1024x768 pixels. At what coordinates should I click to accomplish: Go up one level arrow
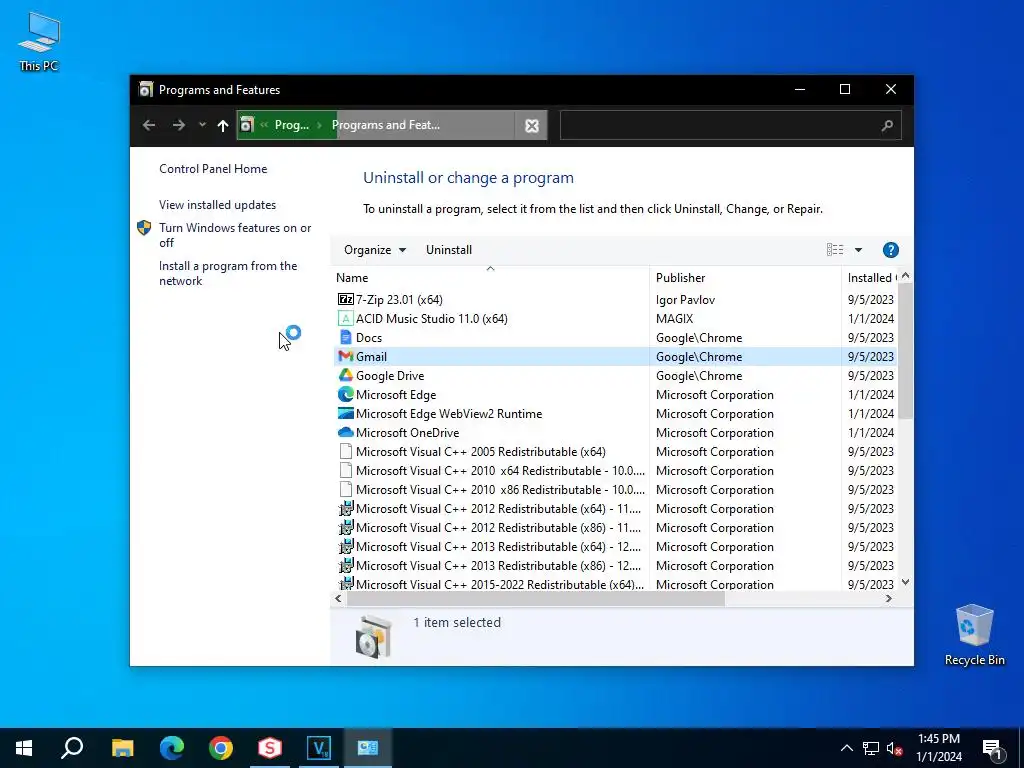[x=223, y=125]
